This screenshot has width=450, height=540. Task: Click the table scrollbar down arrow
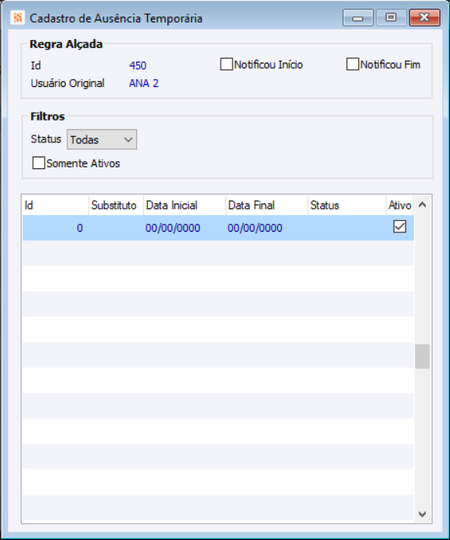pyautogui.click(x=422, y=514)
